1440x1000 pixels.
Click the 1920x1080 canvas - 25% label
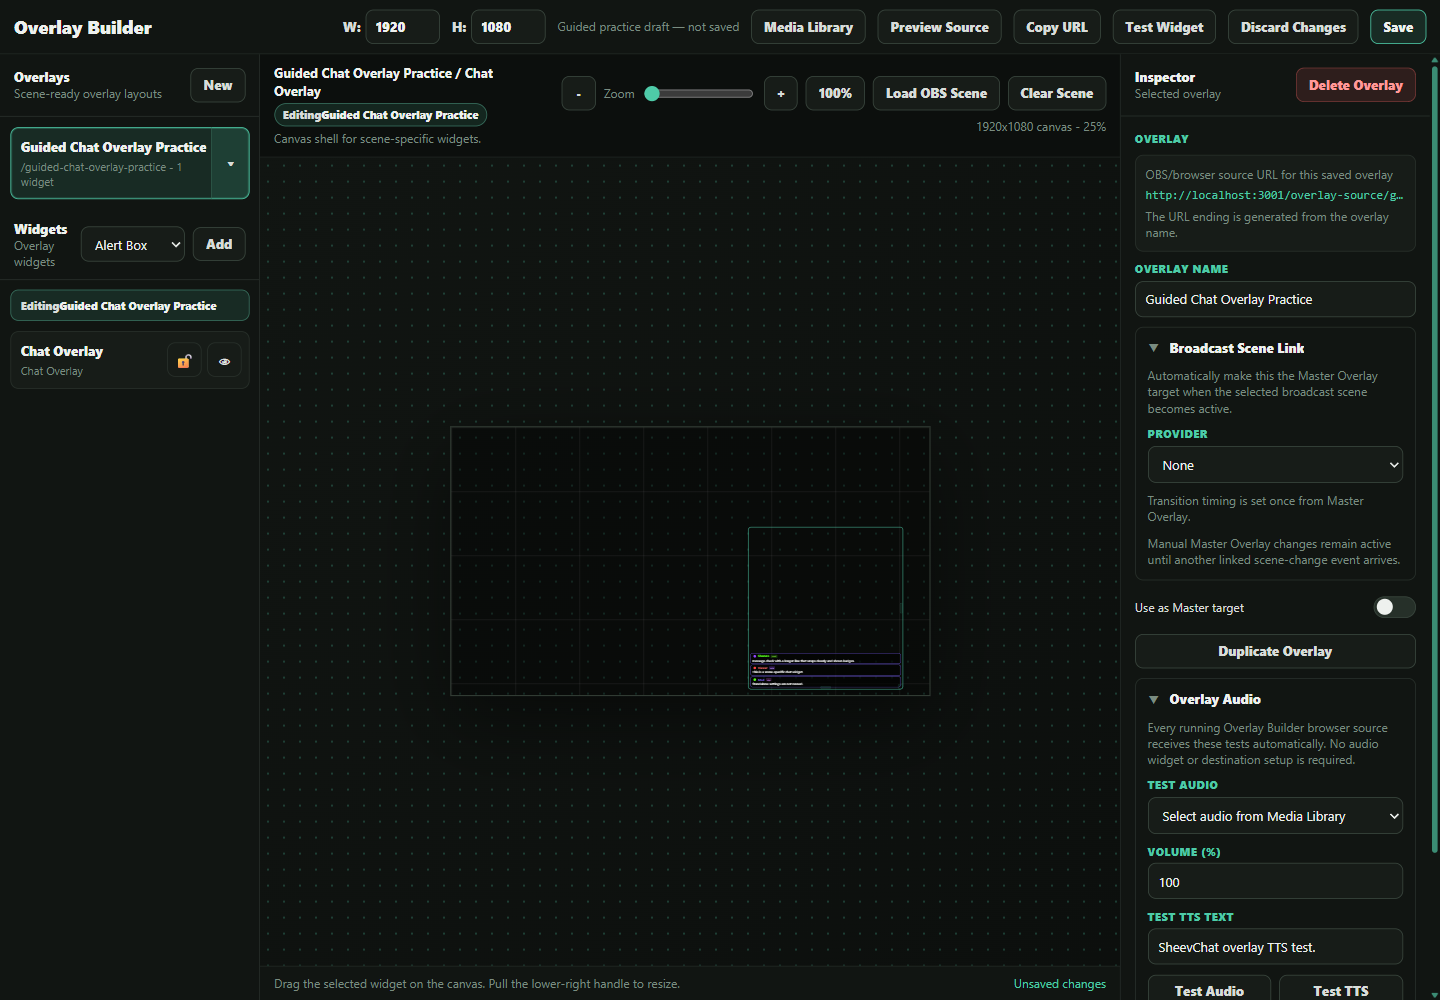click(x=1041, y=127)
